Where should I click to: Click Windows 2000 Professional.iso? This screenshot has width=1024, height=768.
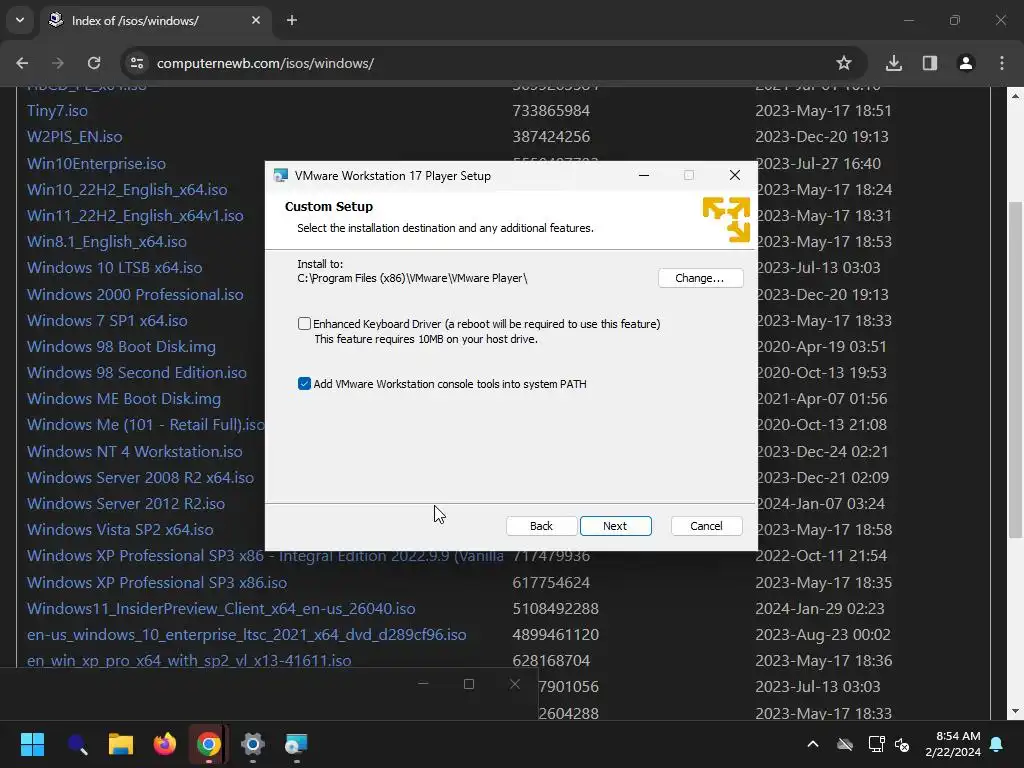click(135, 295)
